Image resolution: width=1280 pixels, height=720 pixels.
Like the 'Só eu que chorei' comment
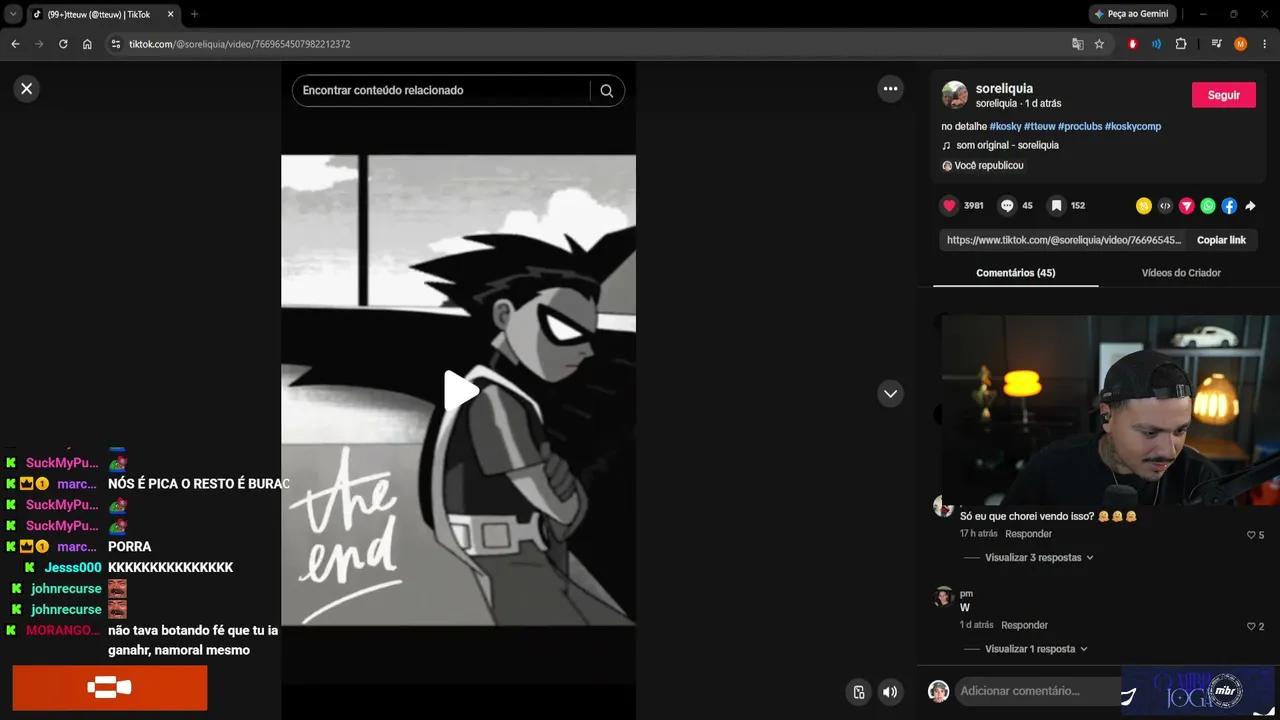click(1251, 535)
